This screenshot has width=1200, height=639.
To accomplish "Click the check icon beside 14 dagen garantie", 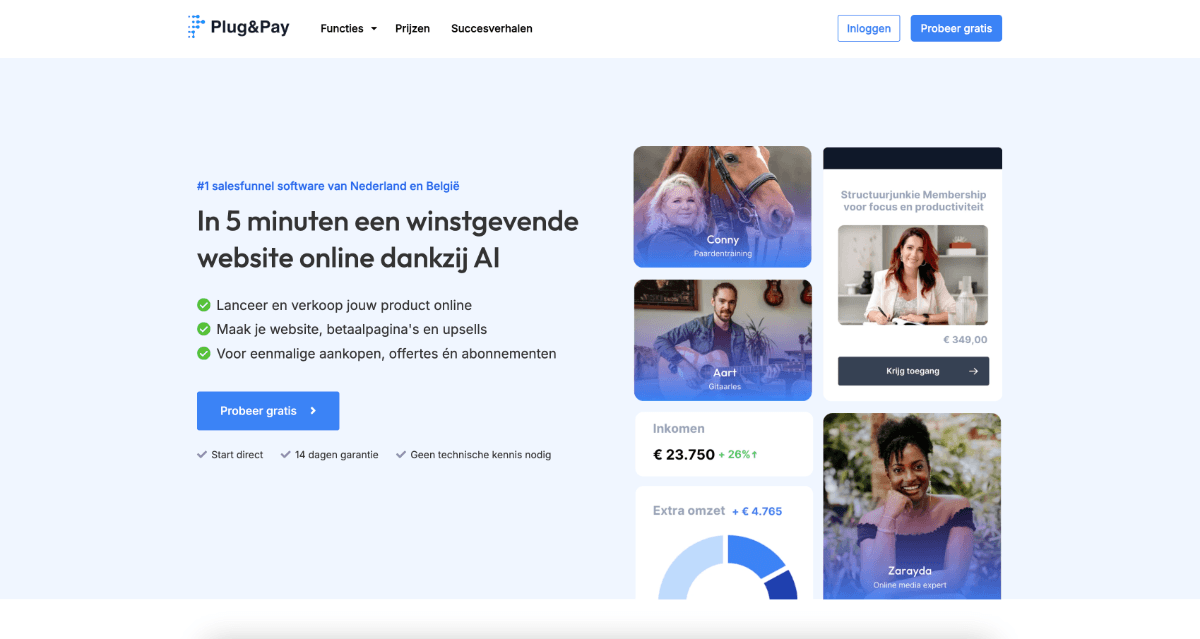I will [286, 454].
